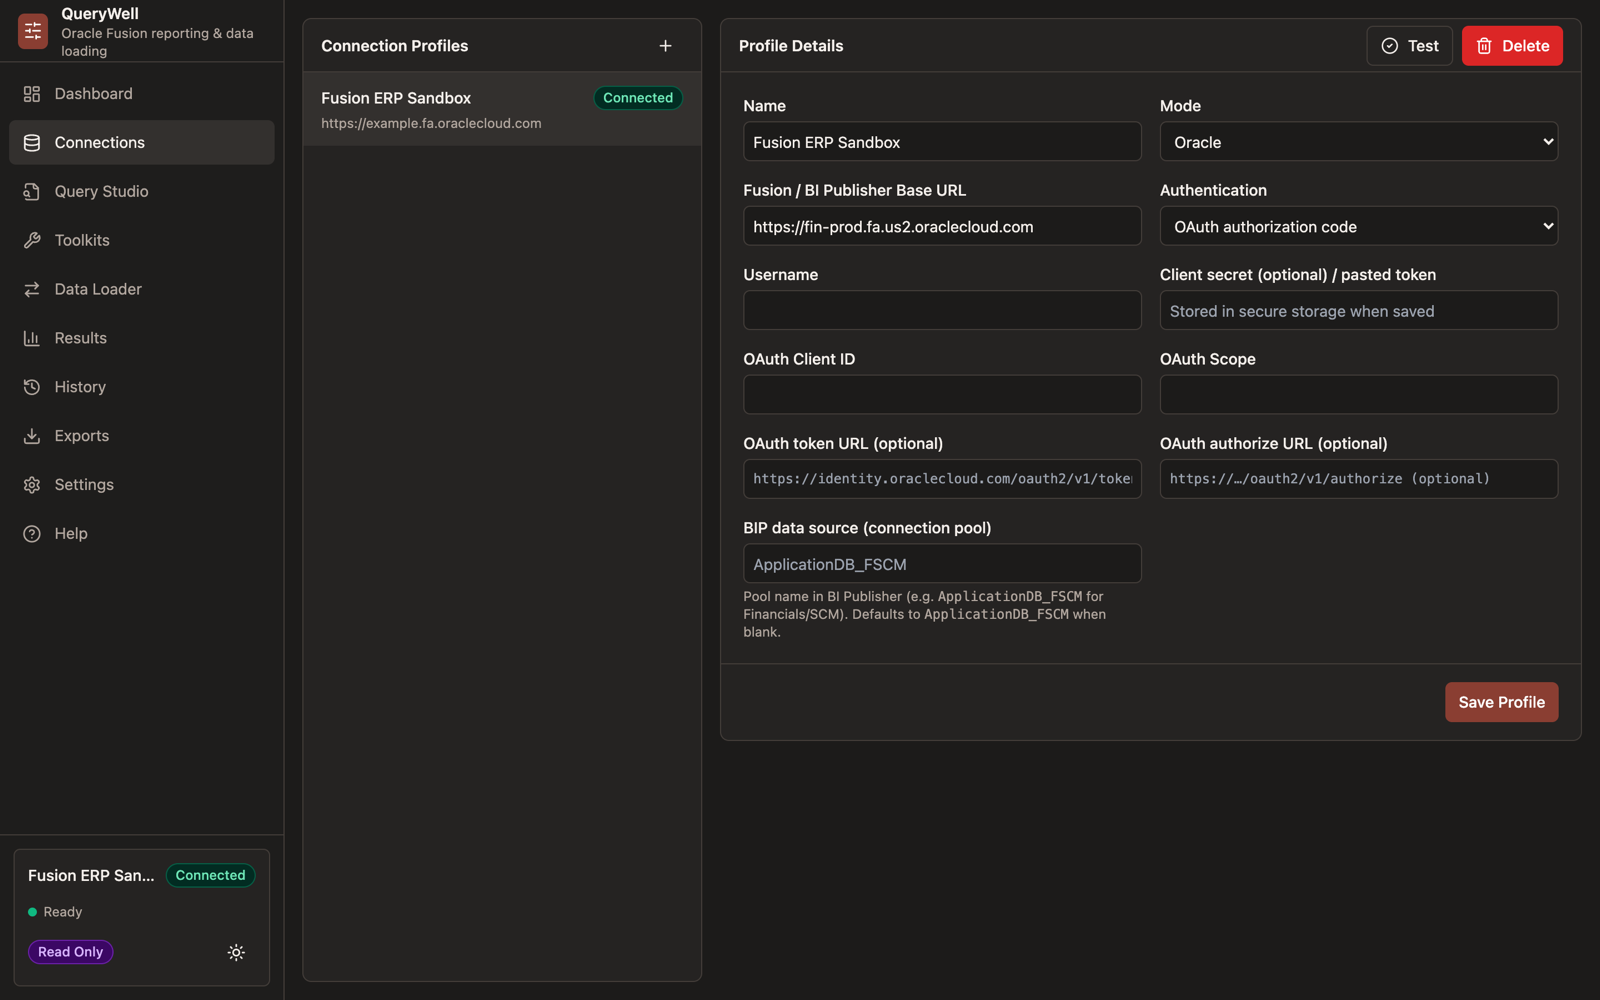The image size is (1600, 1000).
Task: Navigate to Data Loader
Action: tap(142, 290)
